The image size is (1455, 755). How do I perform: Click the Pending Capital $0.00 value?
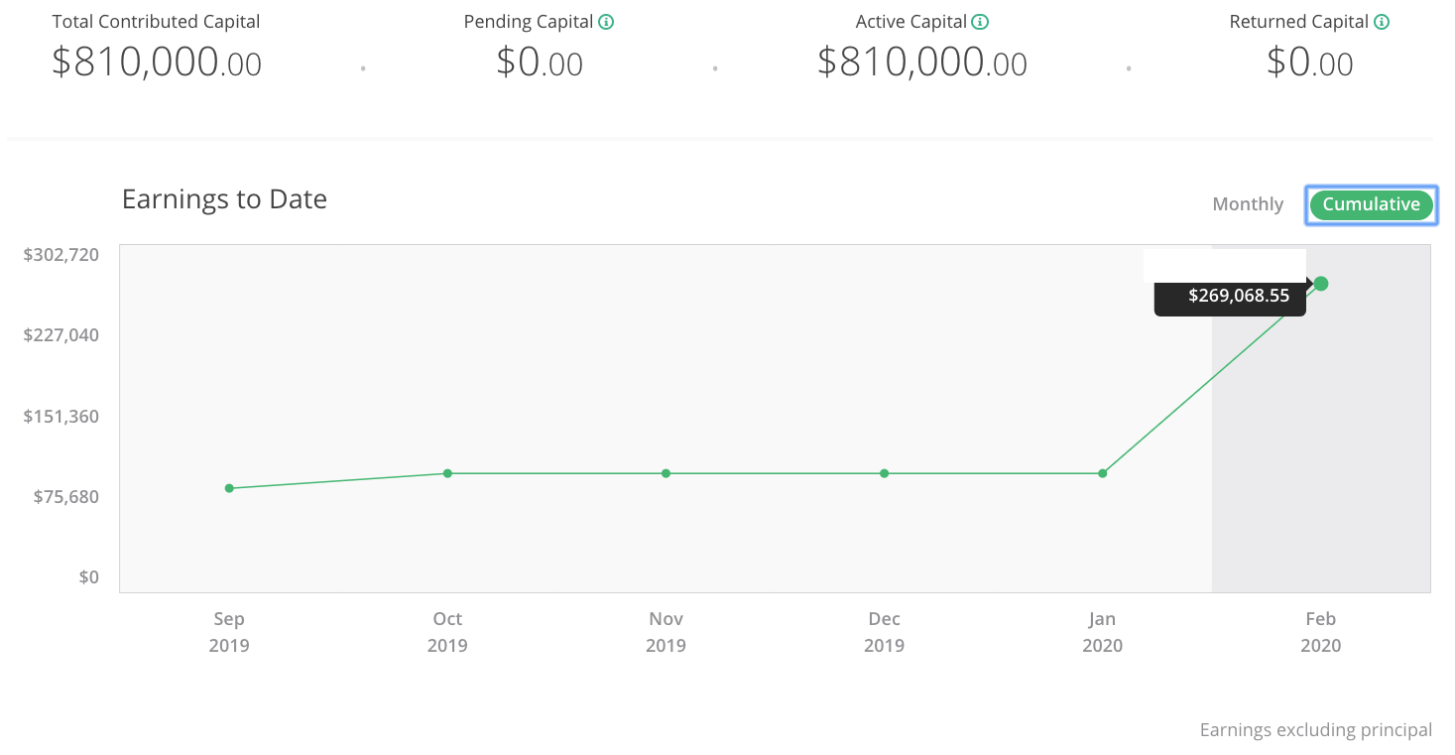pos(538,62)
